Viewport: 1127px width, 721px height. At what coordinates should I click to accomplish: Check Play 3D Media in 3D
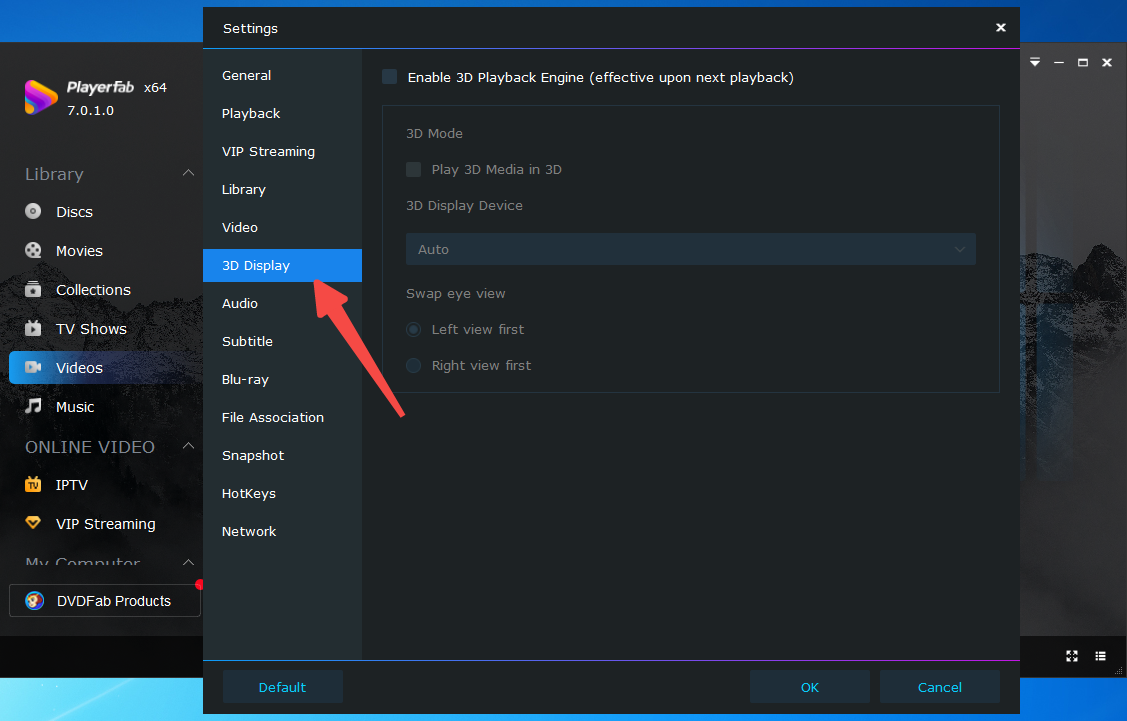tap(413, 169)
